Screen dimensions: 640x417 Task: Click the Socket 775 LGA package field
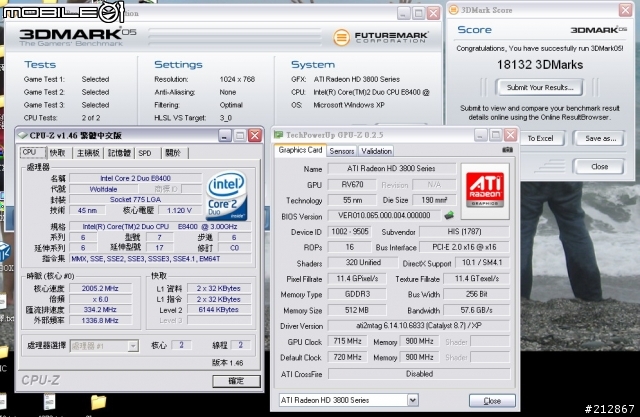tap(136, 200)
